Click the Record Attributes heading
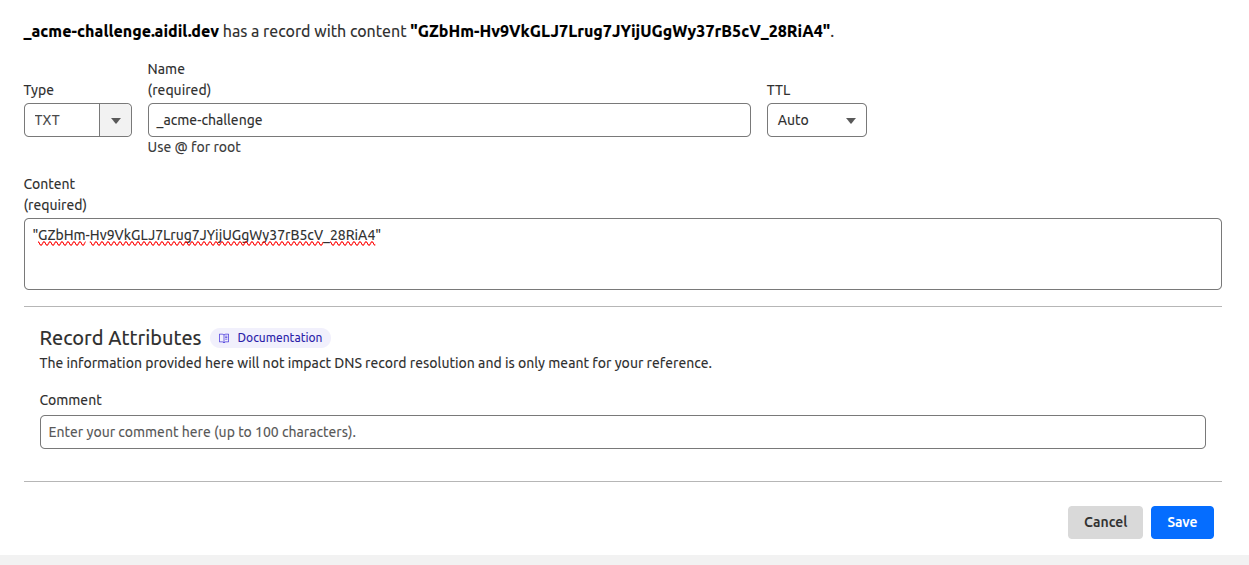The image size is (1249, 565). [120, 338]
